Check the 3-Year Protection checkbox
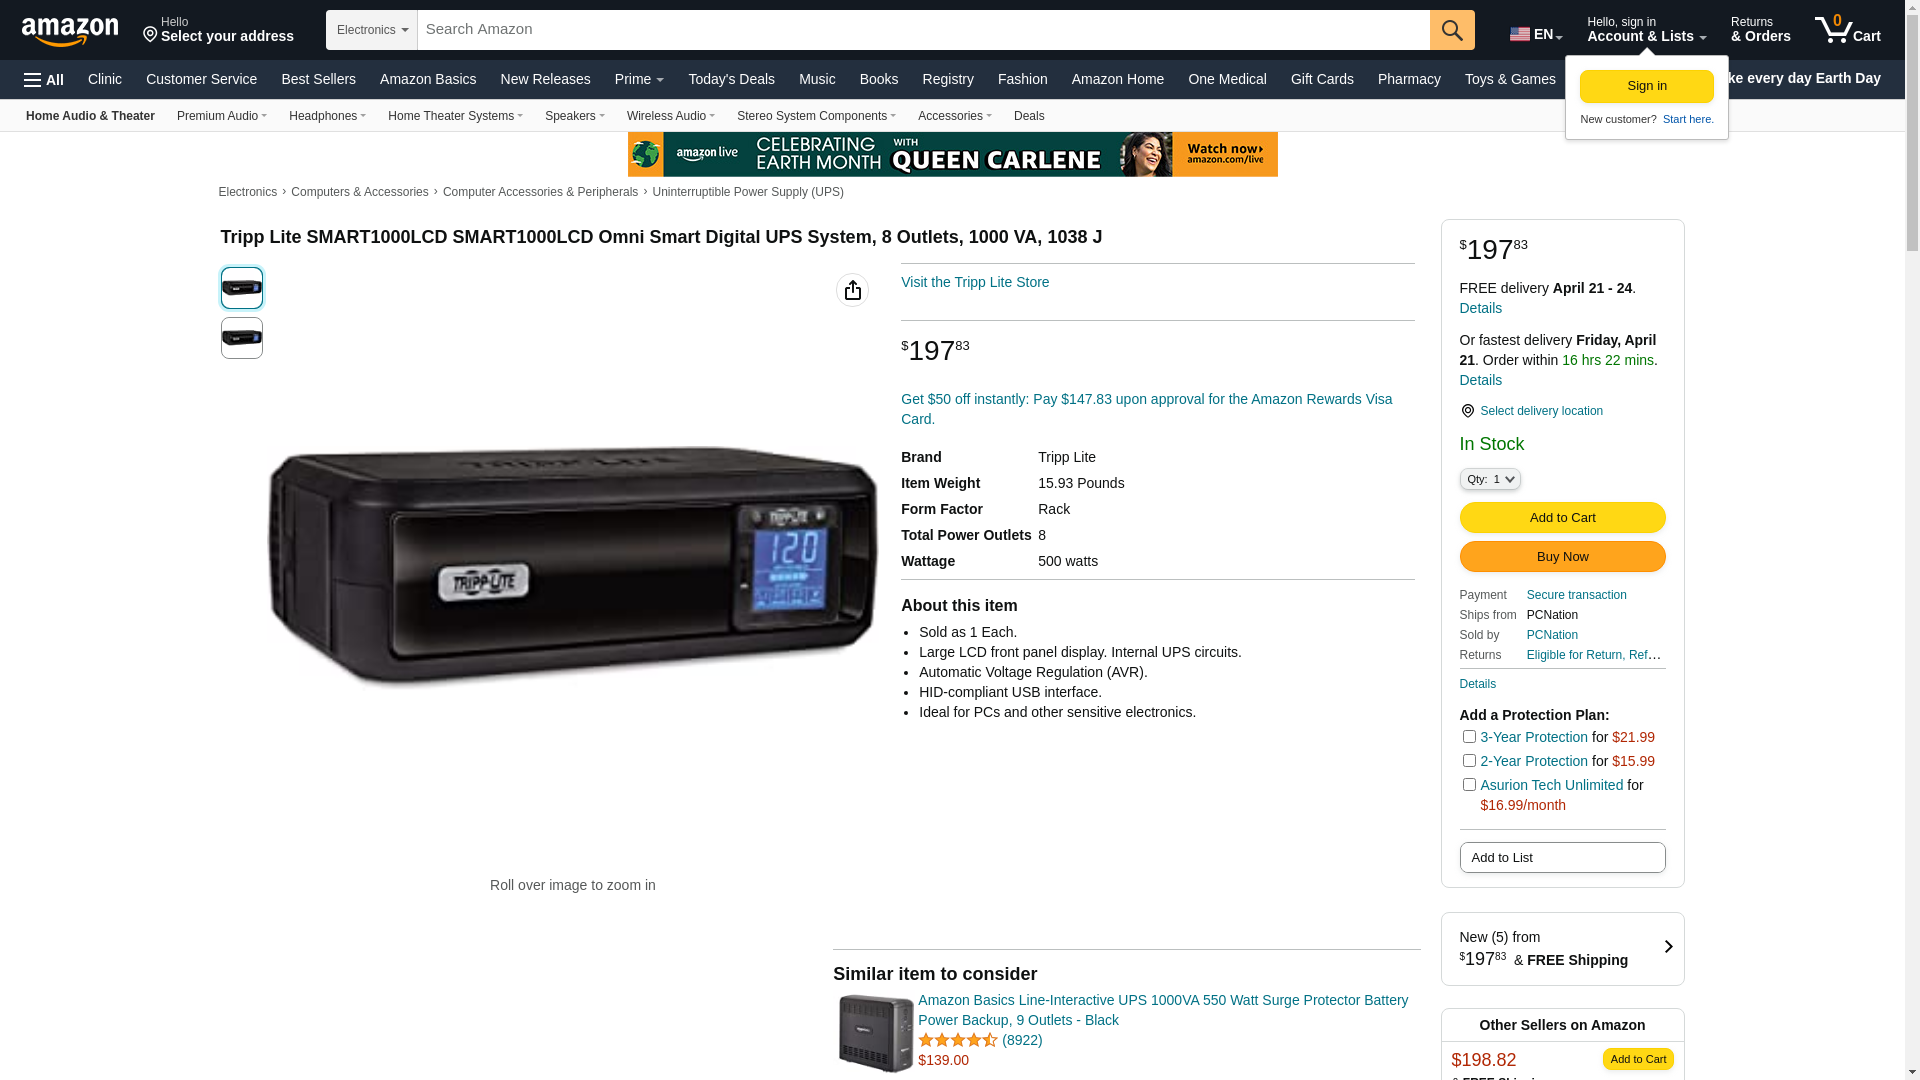 pos(1469,737)
